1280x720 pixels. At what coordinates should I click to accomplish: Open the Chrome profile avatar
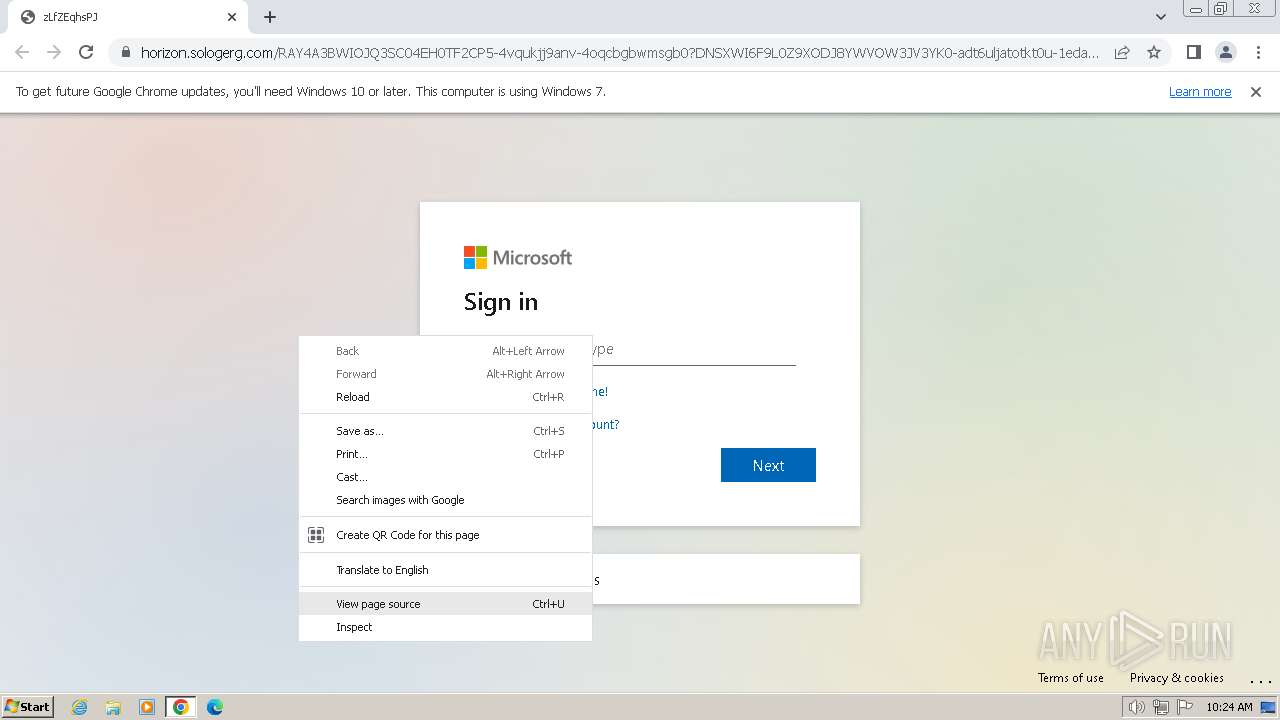click(x=1225, y=52)
